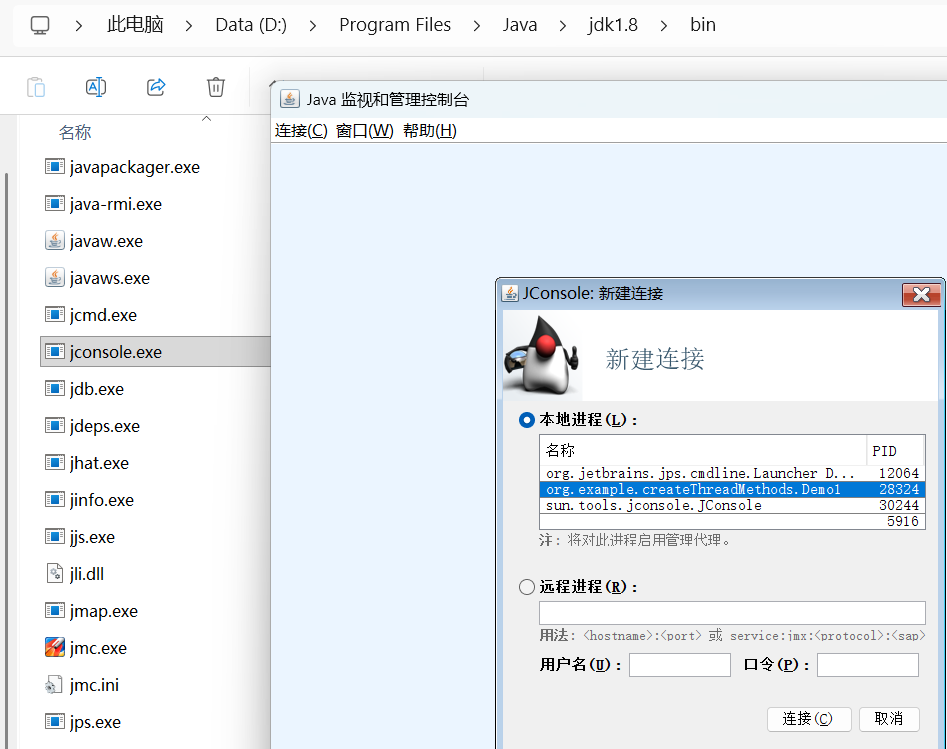The width and height of the screenshot is (947, 749).
Task: Expand the chevron after jdk1.8
Action: [664, 25]
